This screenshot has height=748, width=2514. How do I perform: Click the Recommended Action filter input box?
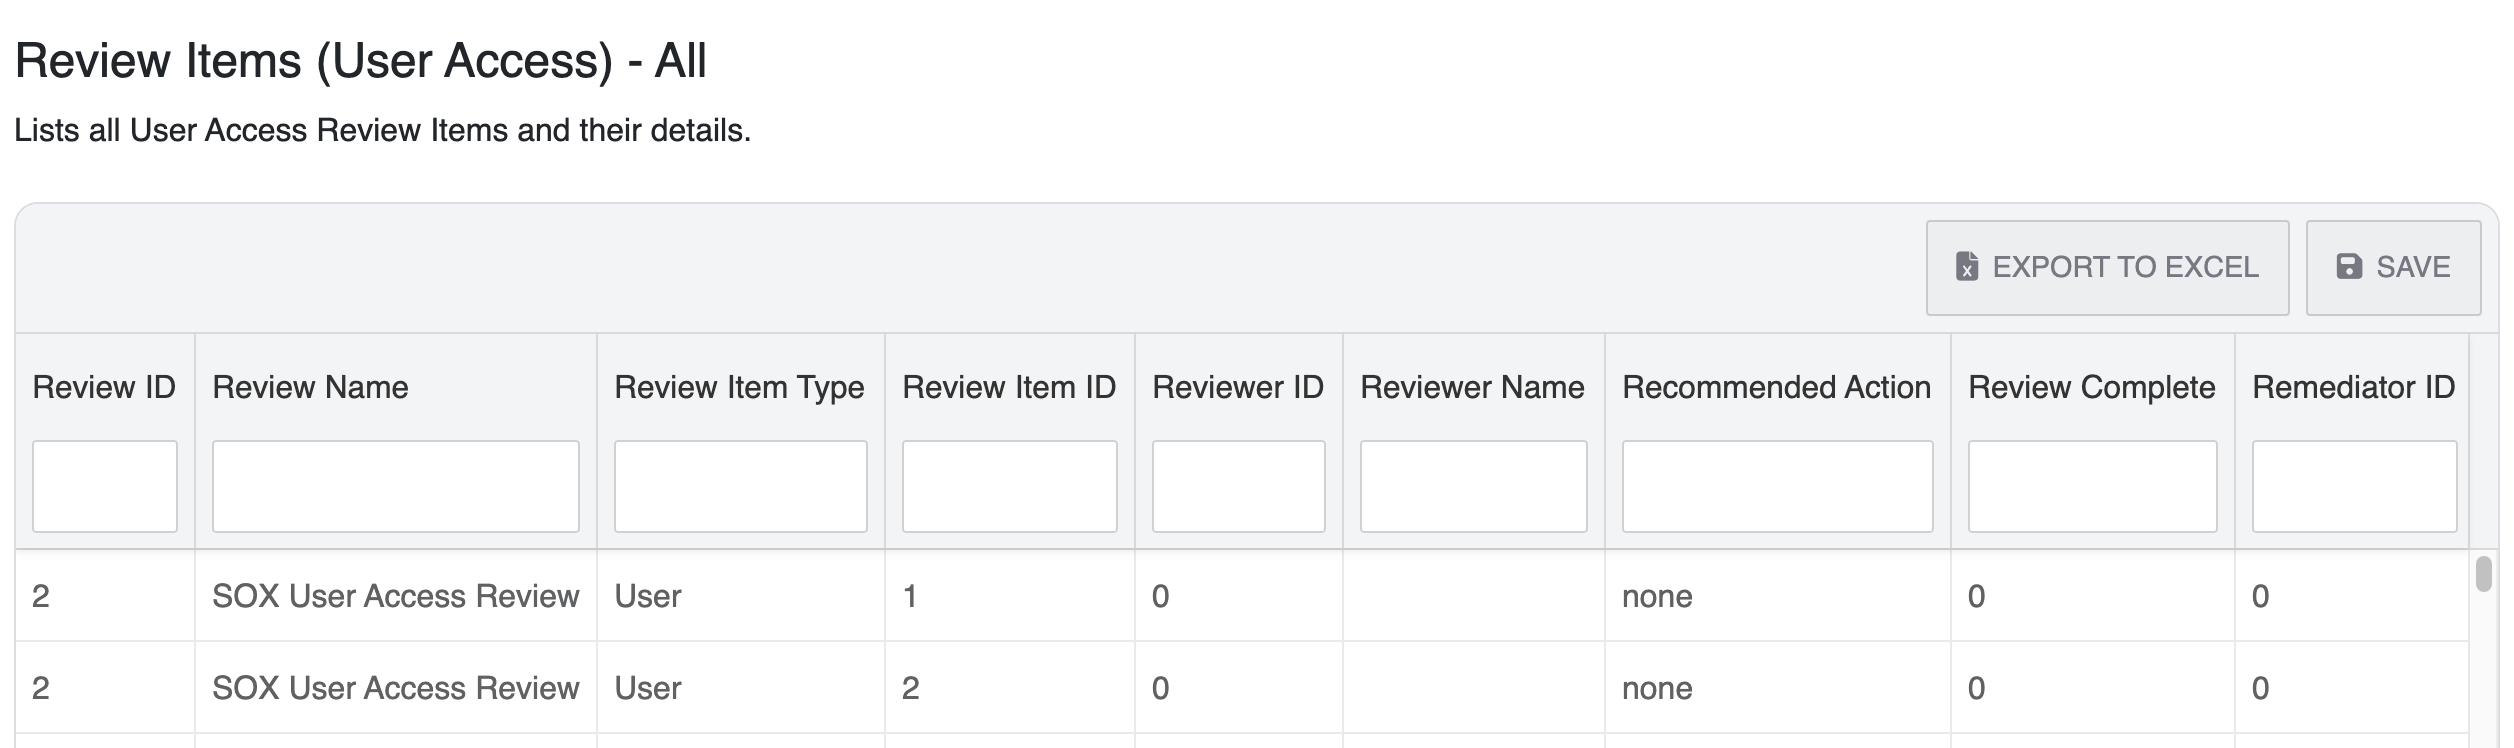click(1778, 485)
